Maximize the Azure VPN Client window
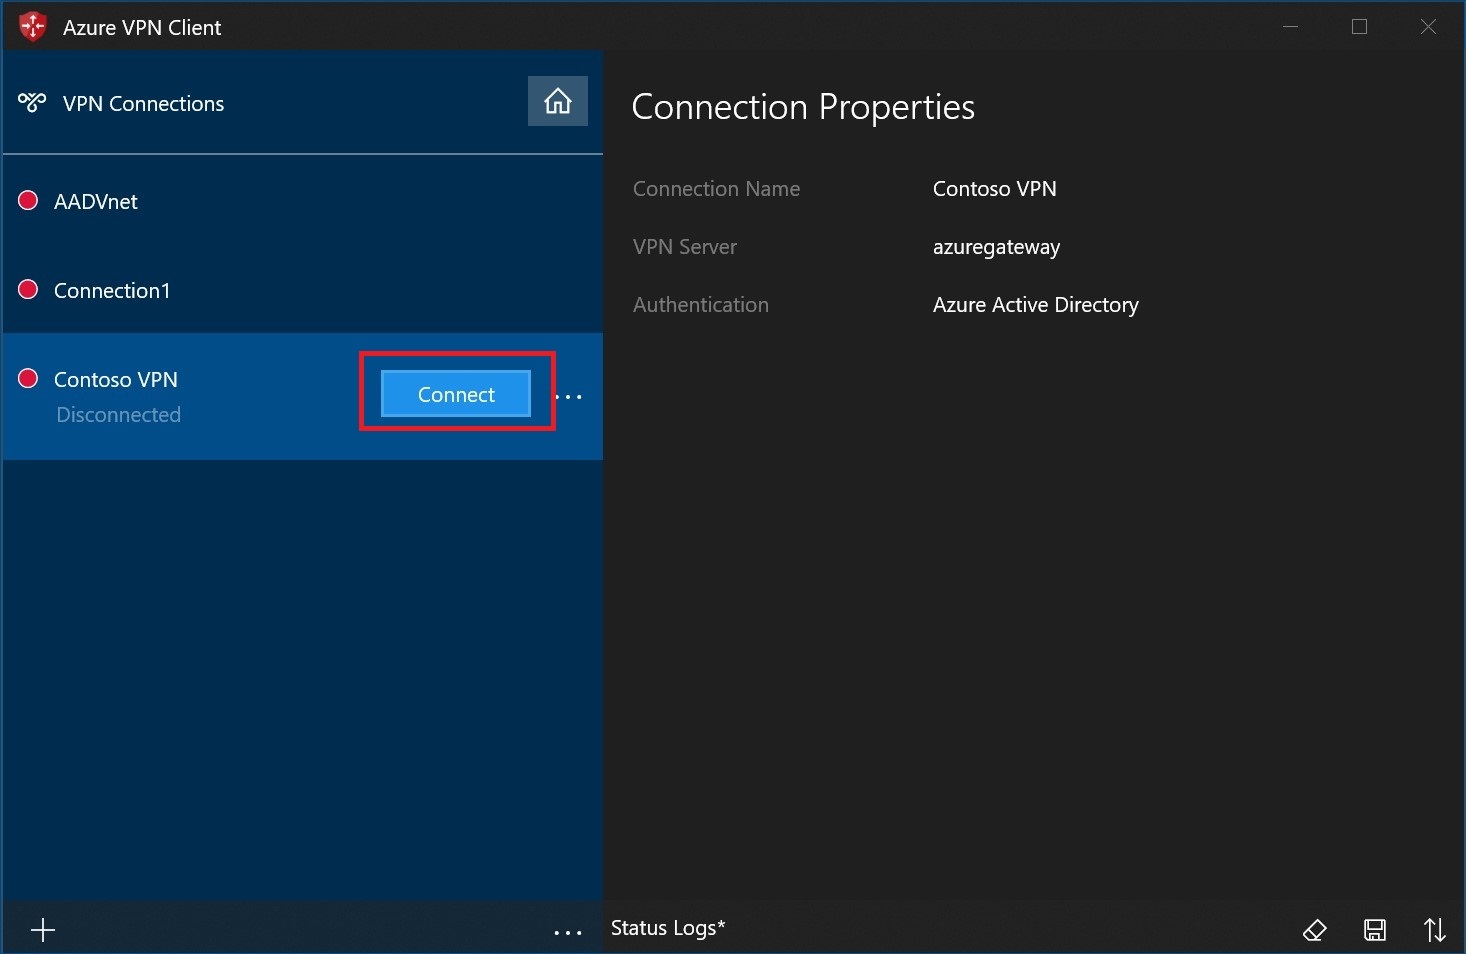 pyautogui.click(x=1359, y=27)
